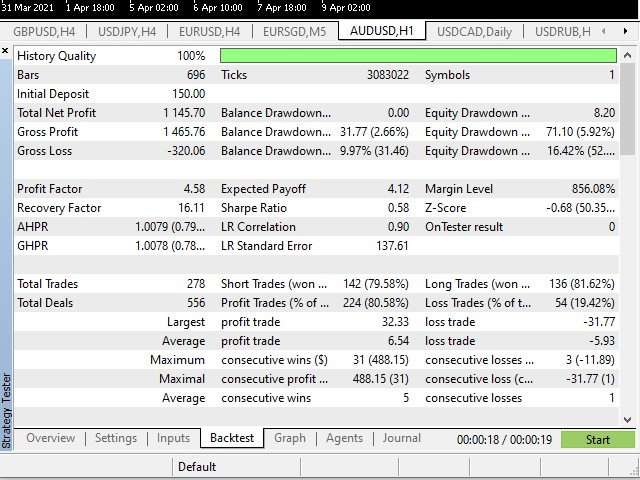
Task: Open the Agents tab
Action: pos(344,438)
